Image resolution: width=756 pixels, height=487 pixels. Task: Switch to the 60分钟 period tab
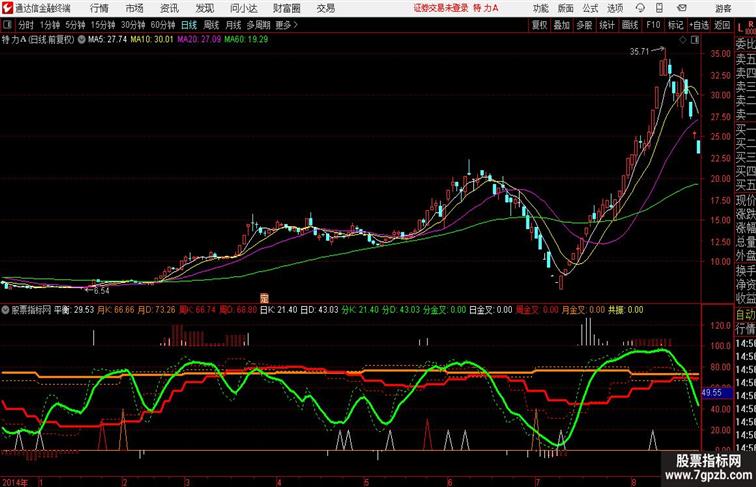tap(163, 25)
